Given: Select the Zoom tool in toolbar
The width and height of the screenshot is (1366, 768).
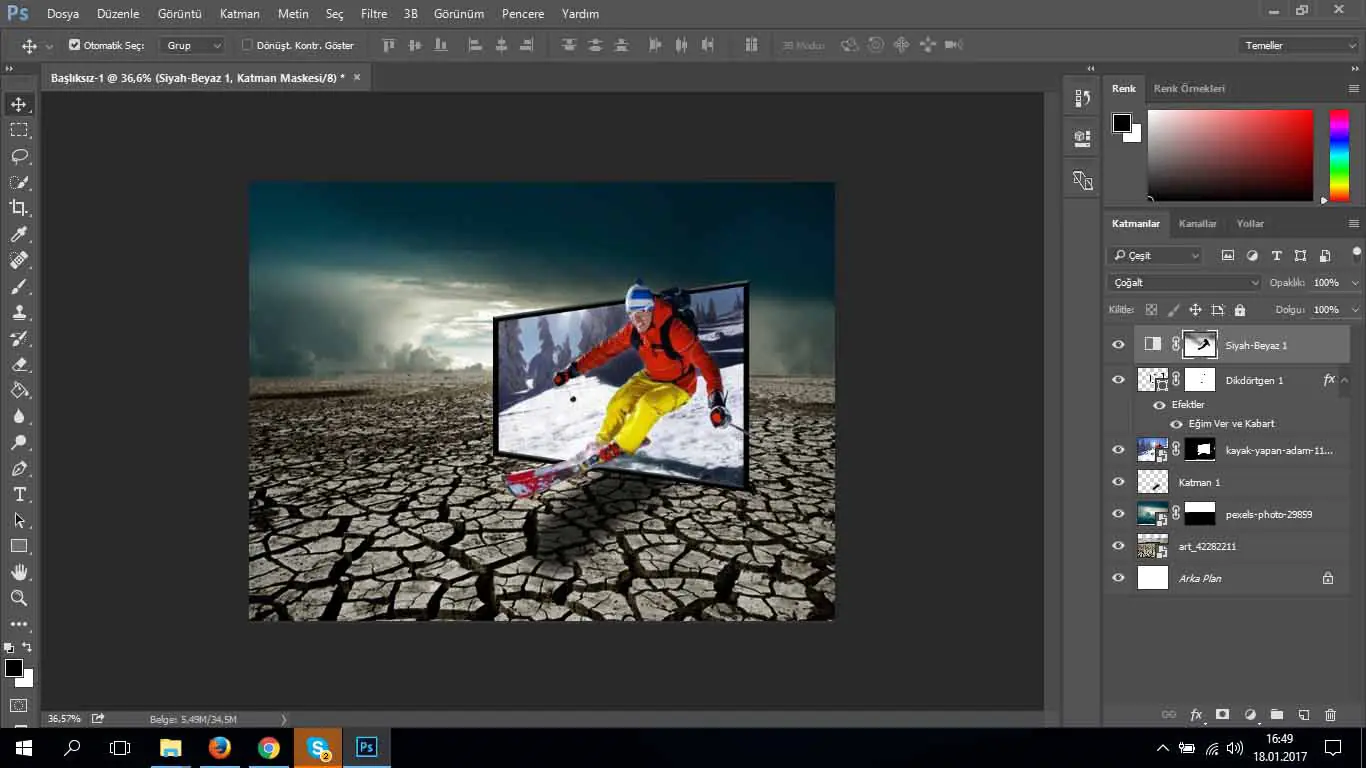Looking at the screenshot, I should pos(19,598).
